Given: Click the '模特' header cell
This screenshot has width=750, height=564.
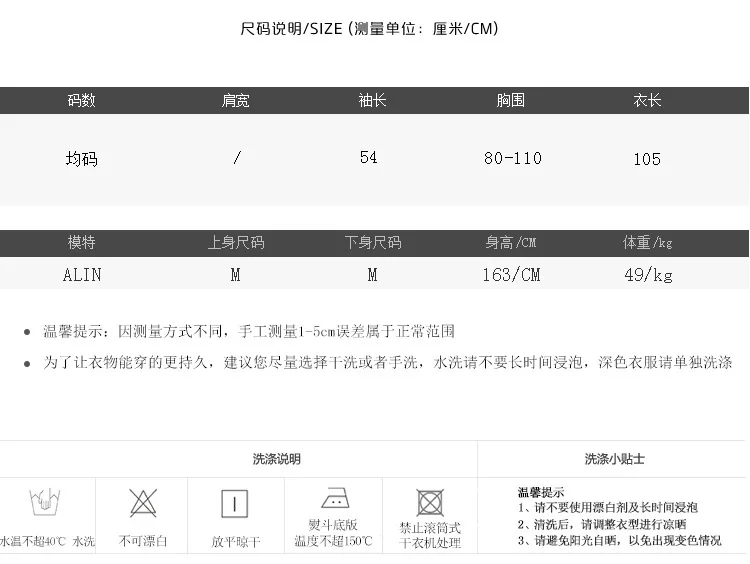Looking at the screenshot, I should [x=81, y=243].
